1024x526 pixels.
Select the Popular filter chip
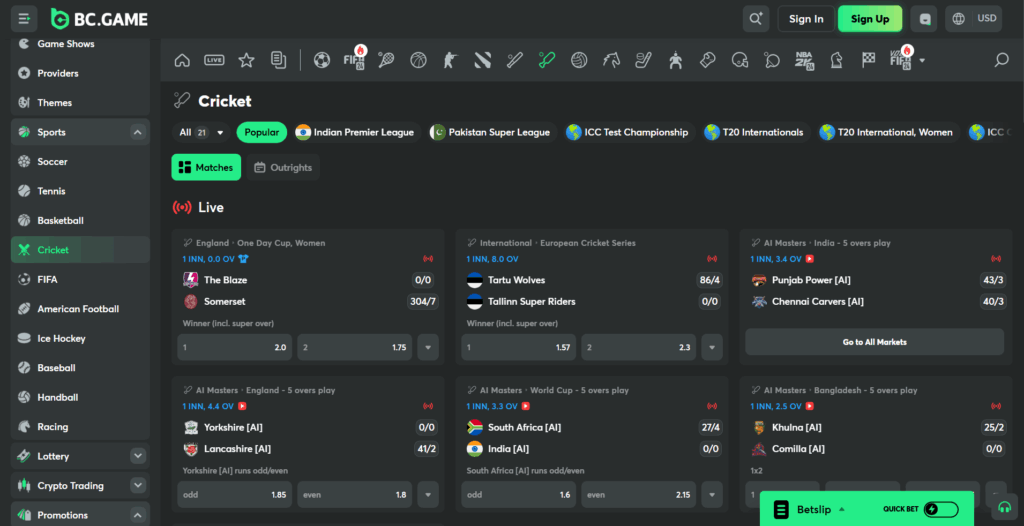[x=262, y=132]
